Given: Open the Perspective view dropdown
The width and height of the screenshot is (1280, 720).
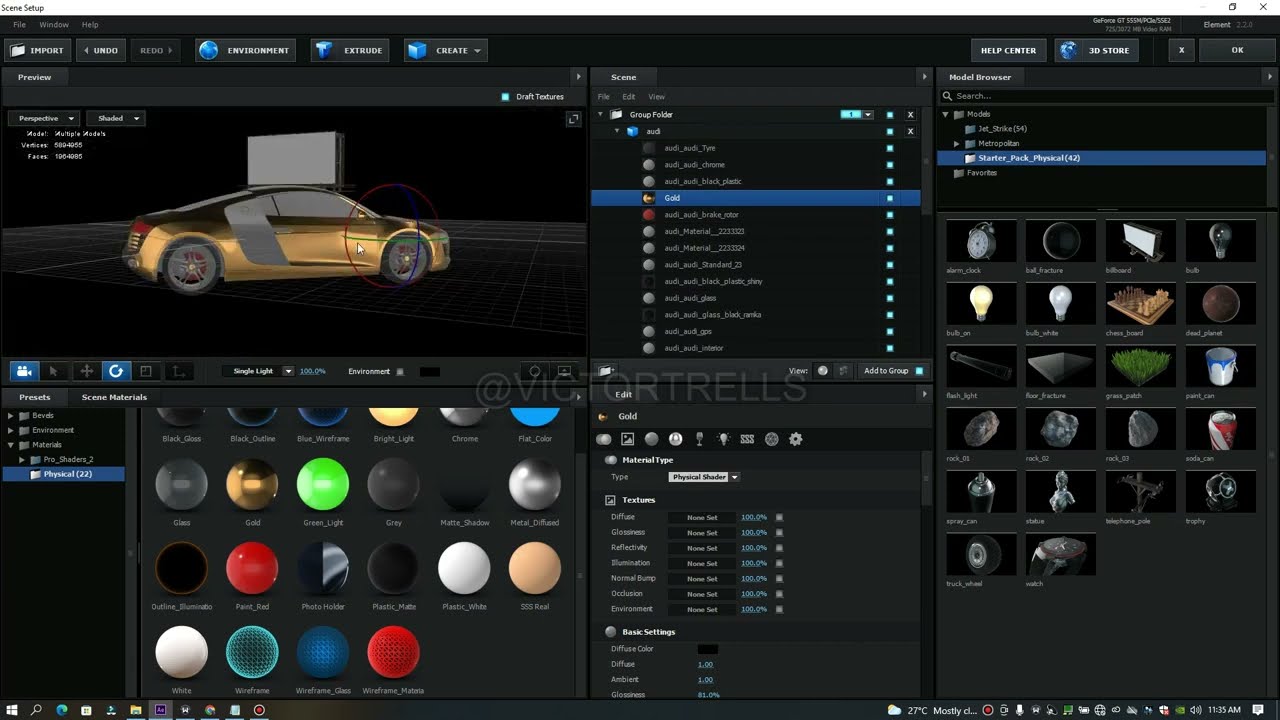Looking at the screenshot, I should tap(45, 118).
